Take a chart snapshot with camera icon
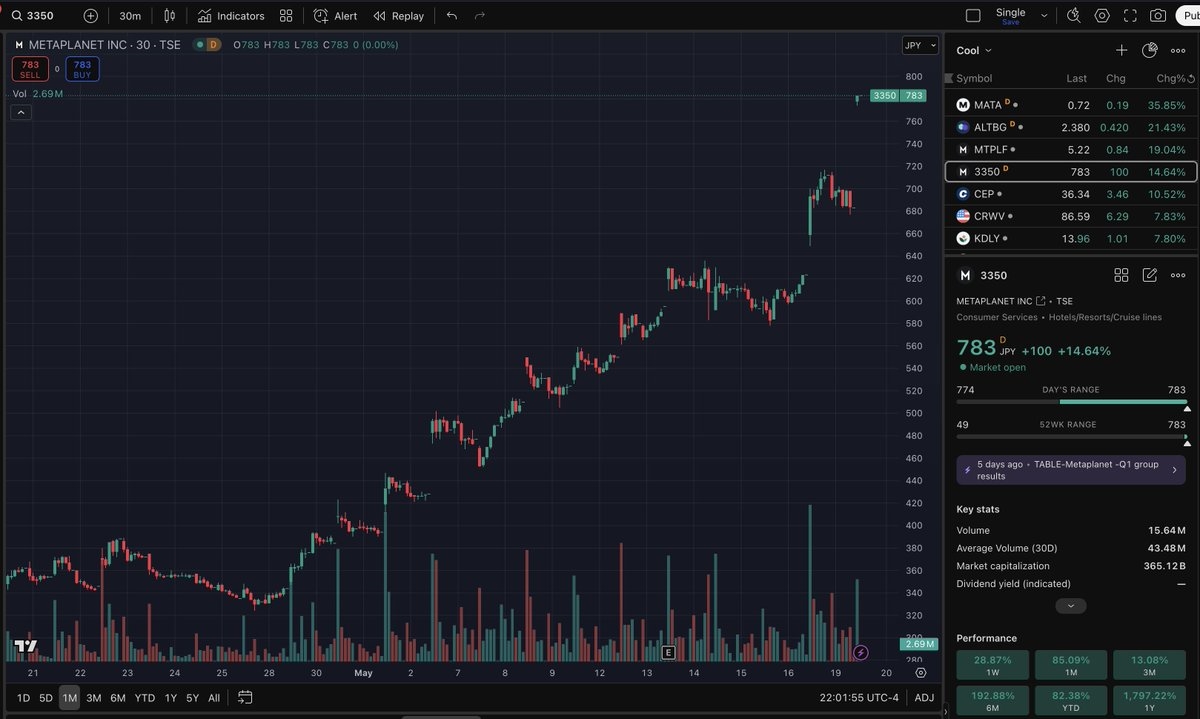1200x719 pixels. [x=1158, y=16]
